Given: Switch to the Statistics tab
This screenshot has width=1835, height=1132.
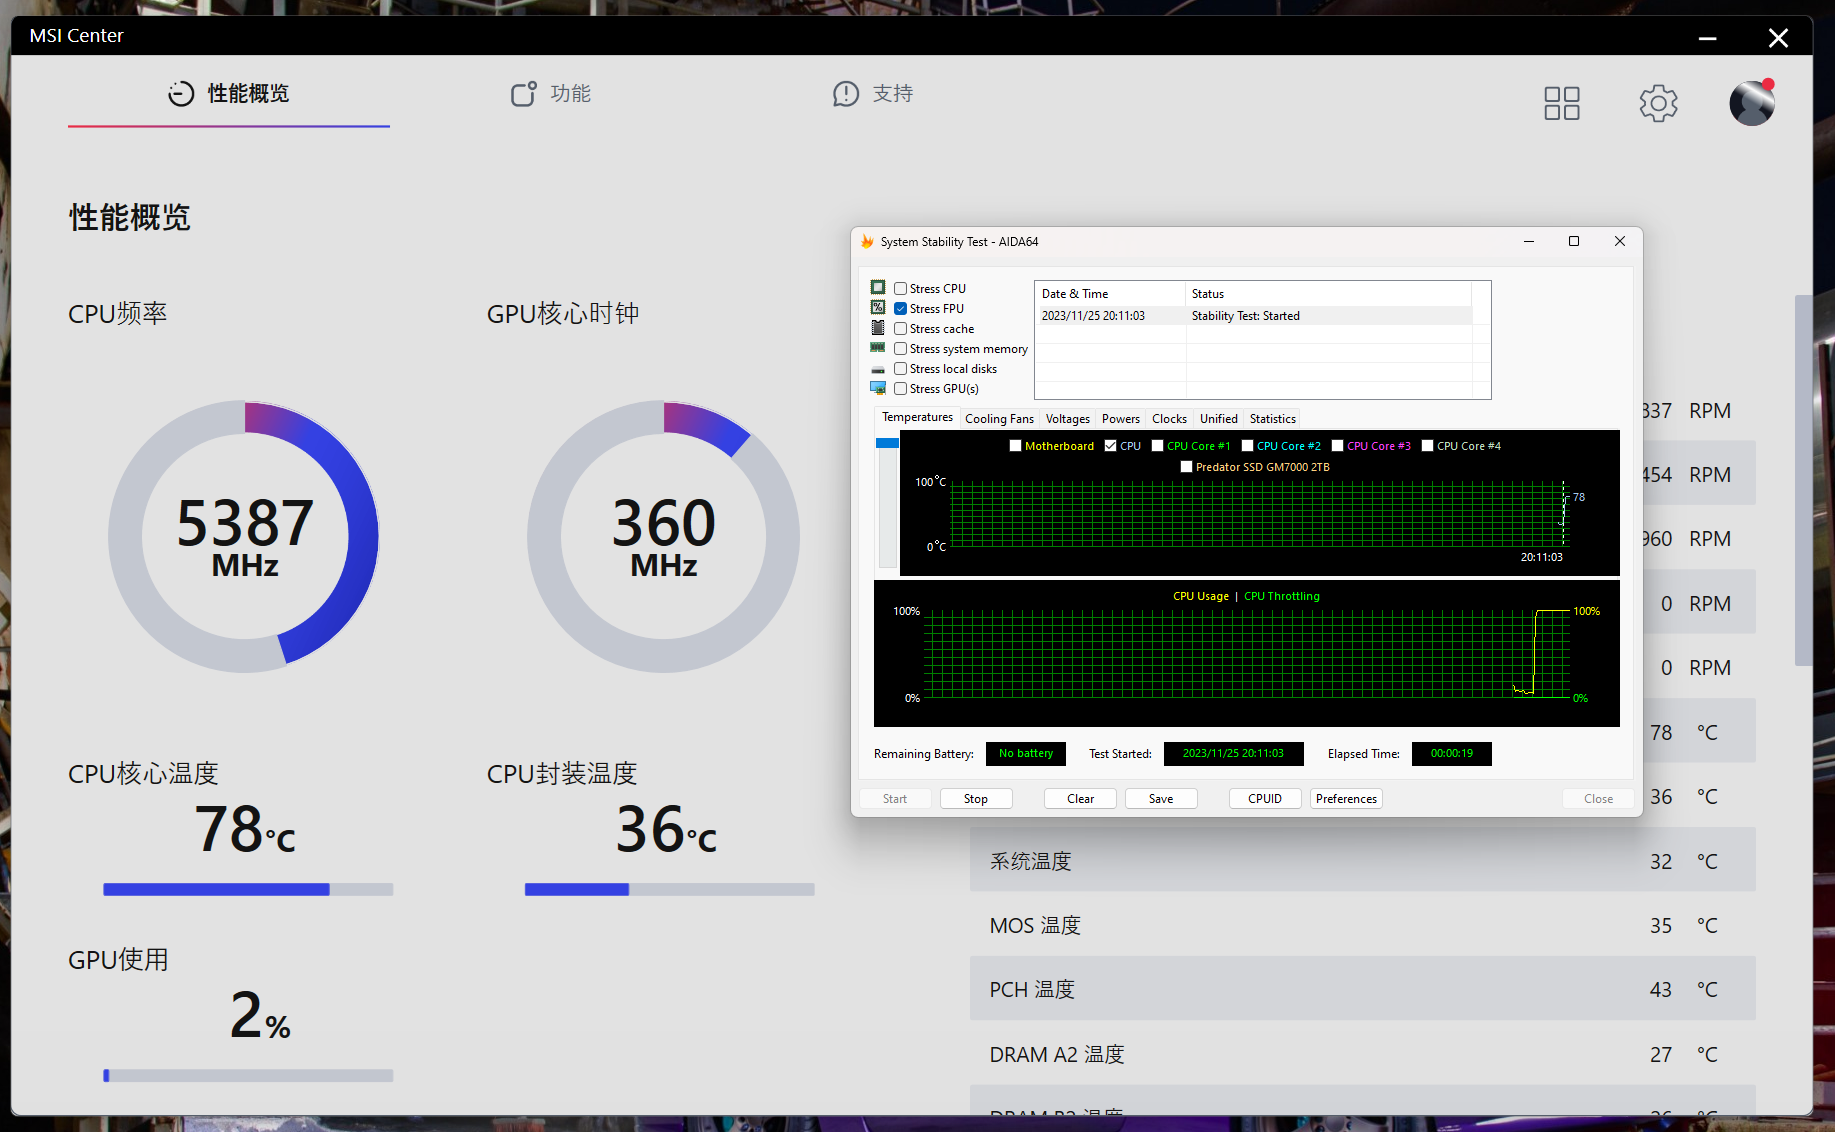Looking at the screenshot, I should pos(1272,419).
